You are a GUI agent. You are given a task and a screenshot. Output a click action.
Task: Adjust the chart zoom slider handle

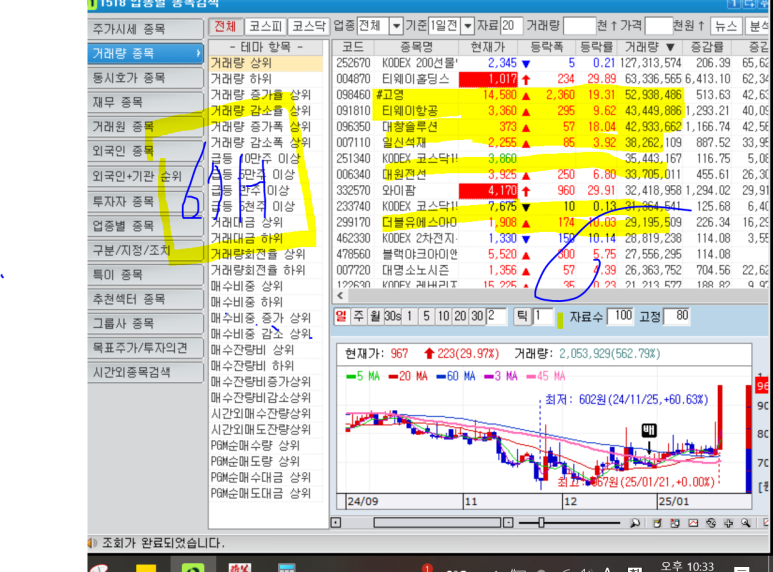coord(541,523)
